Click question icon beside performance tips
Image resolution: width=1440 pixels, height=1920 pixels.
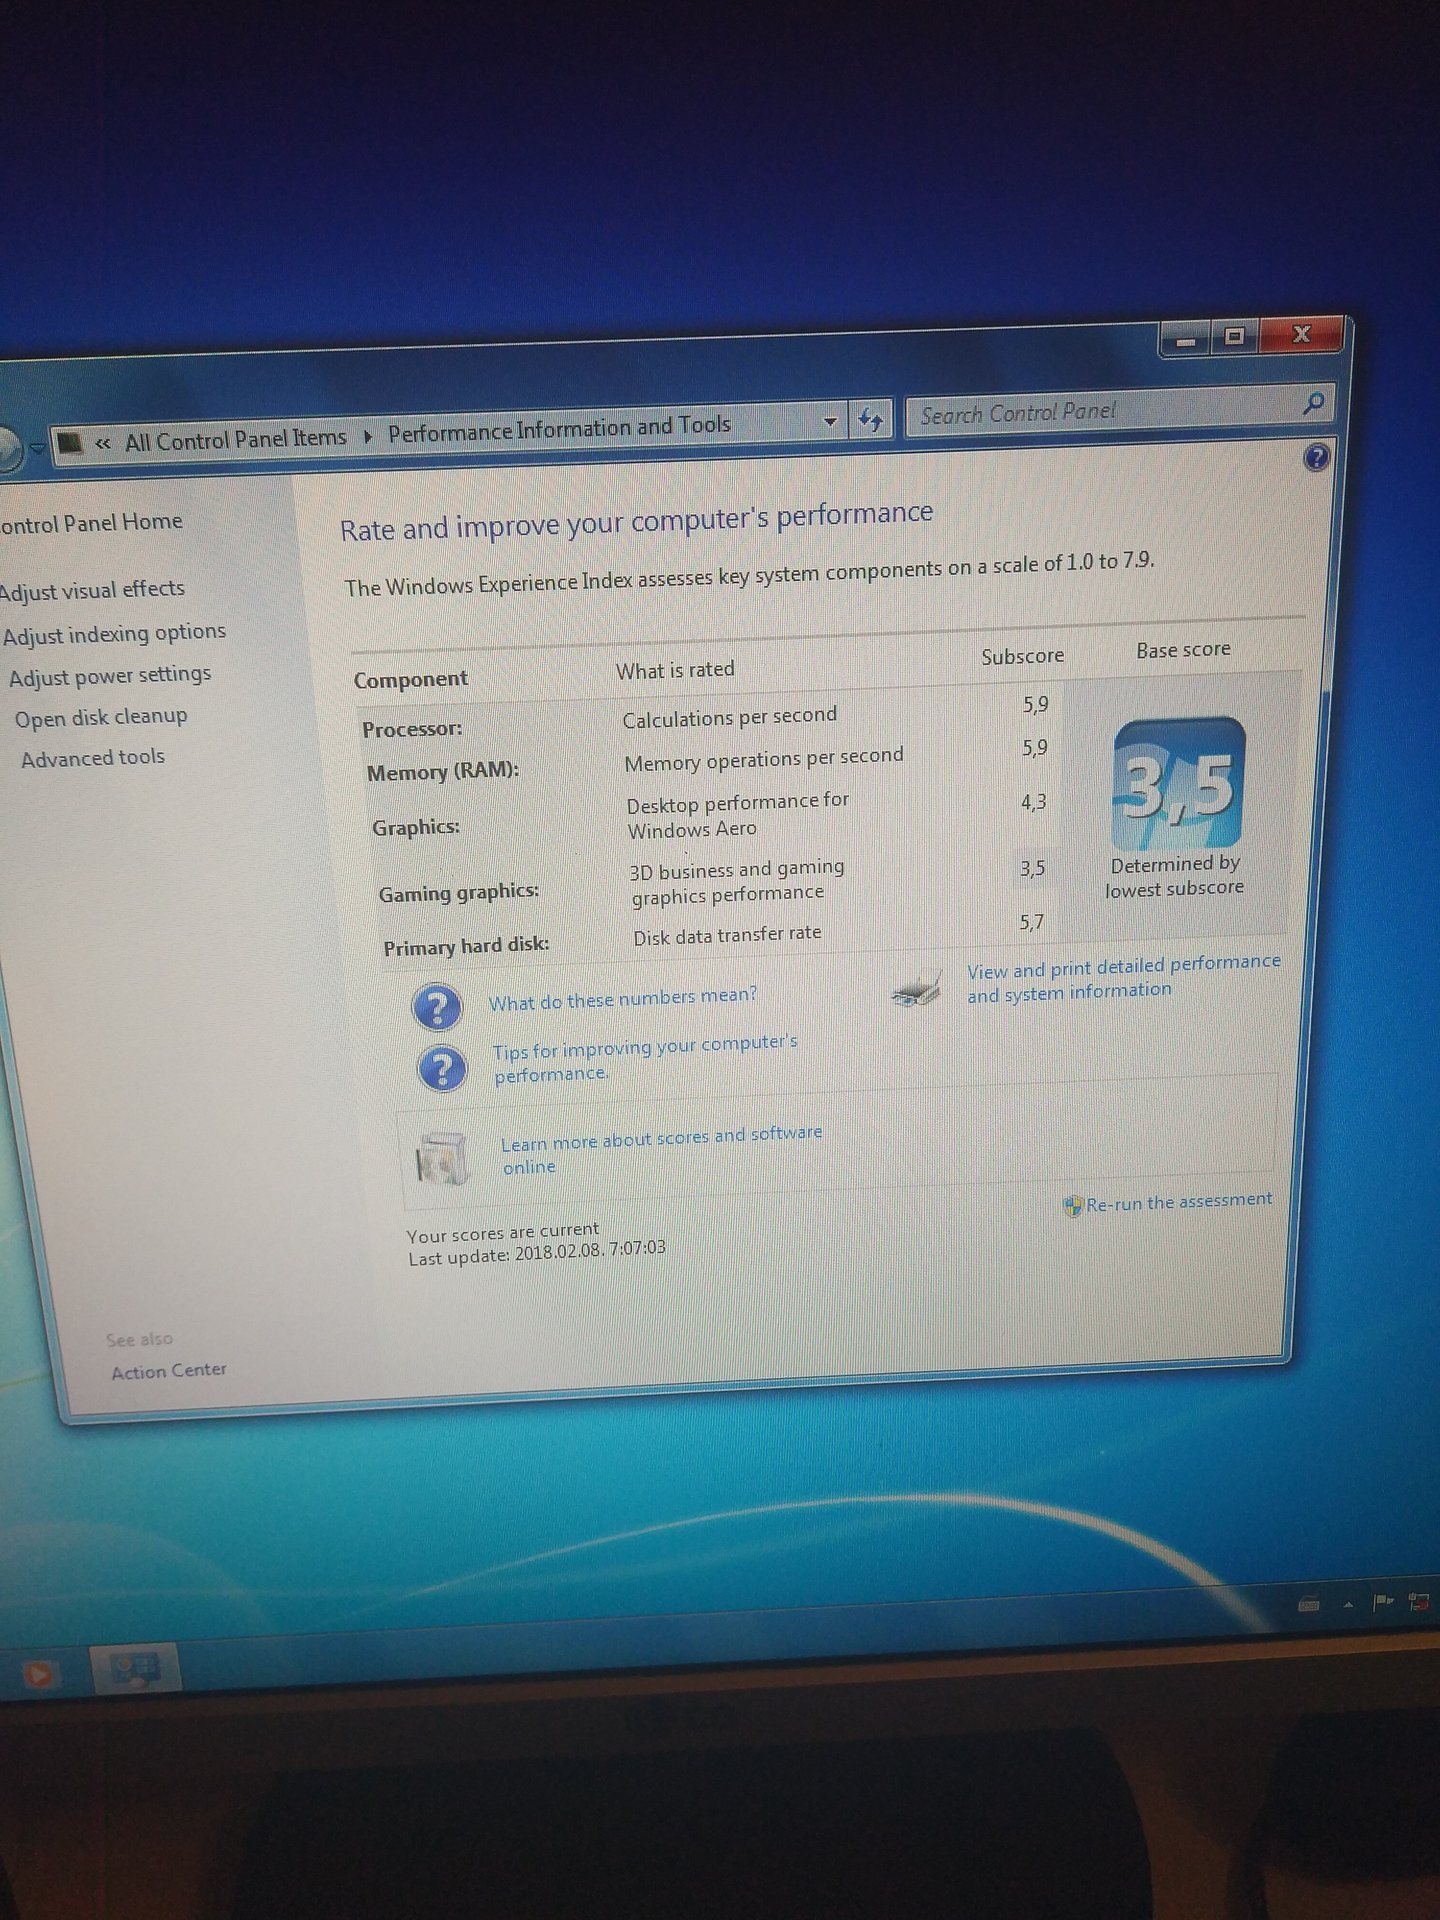(x=442, y=1069)
